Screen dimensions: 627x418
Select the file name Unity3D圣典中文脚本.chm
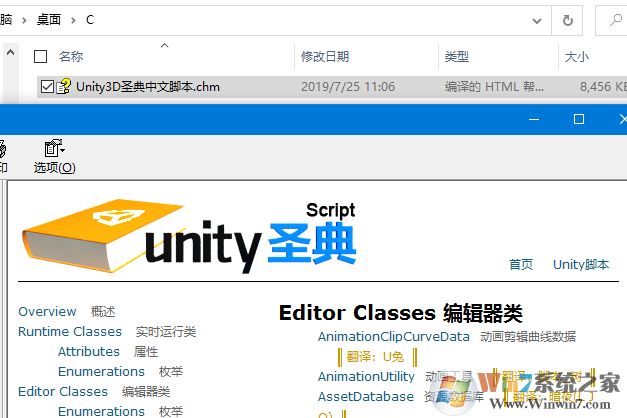[x=148, y=86]
